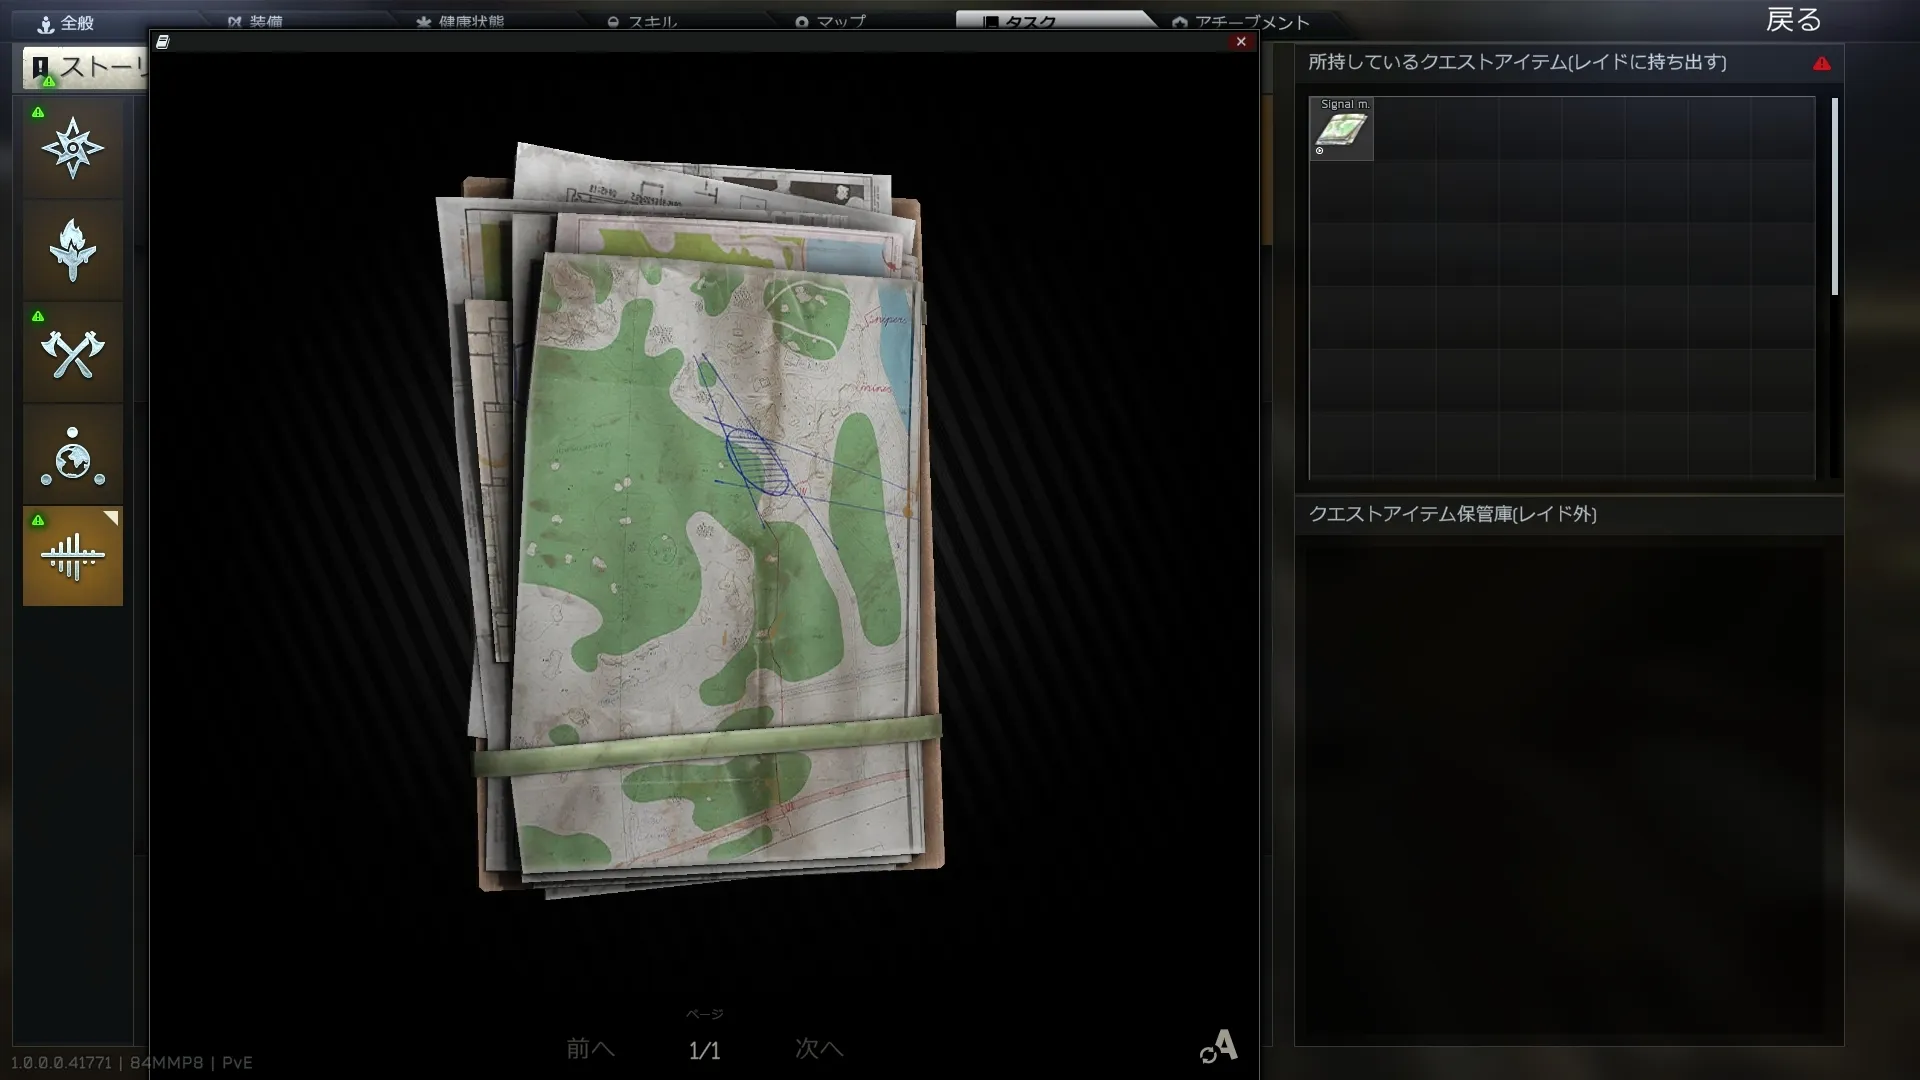Screen dimensions: 1920x1080
Task: Click the quest items list scrollbar
Action: click(x=1835, y=197)
